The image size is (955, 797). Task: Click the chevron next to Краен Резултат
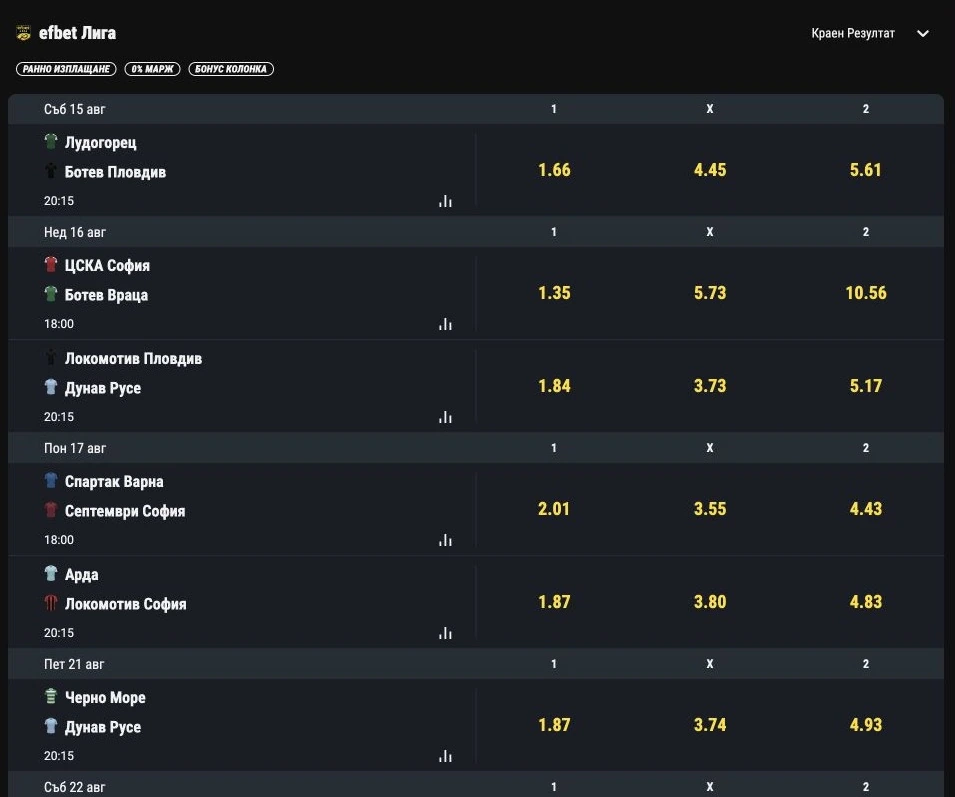(x=923, y=33)
